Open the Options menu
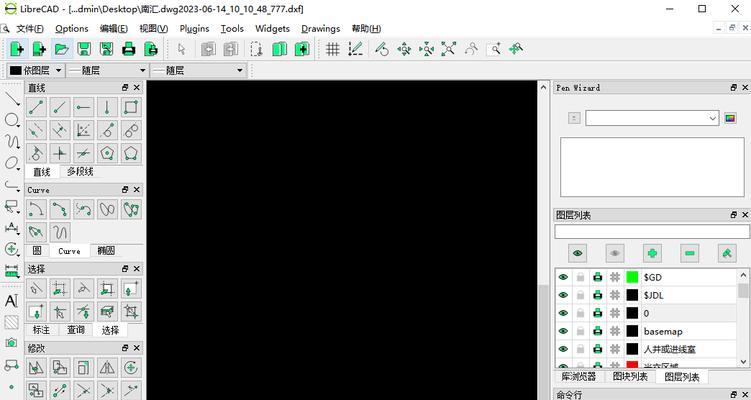751x400 pixels. pos(72,29)
